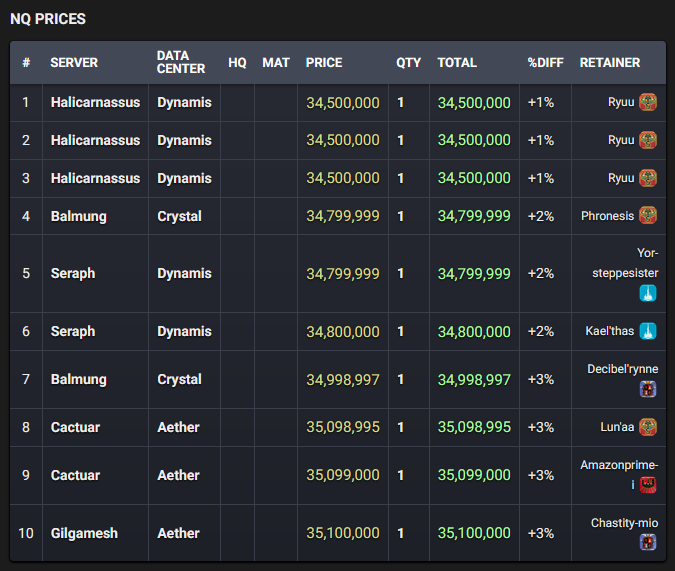675x571 pixels.
Task: Click the green total 35,098,995
Action: click(474, 427)
